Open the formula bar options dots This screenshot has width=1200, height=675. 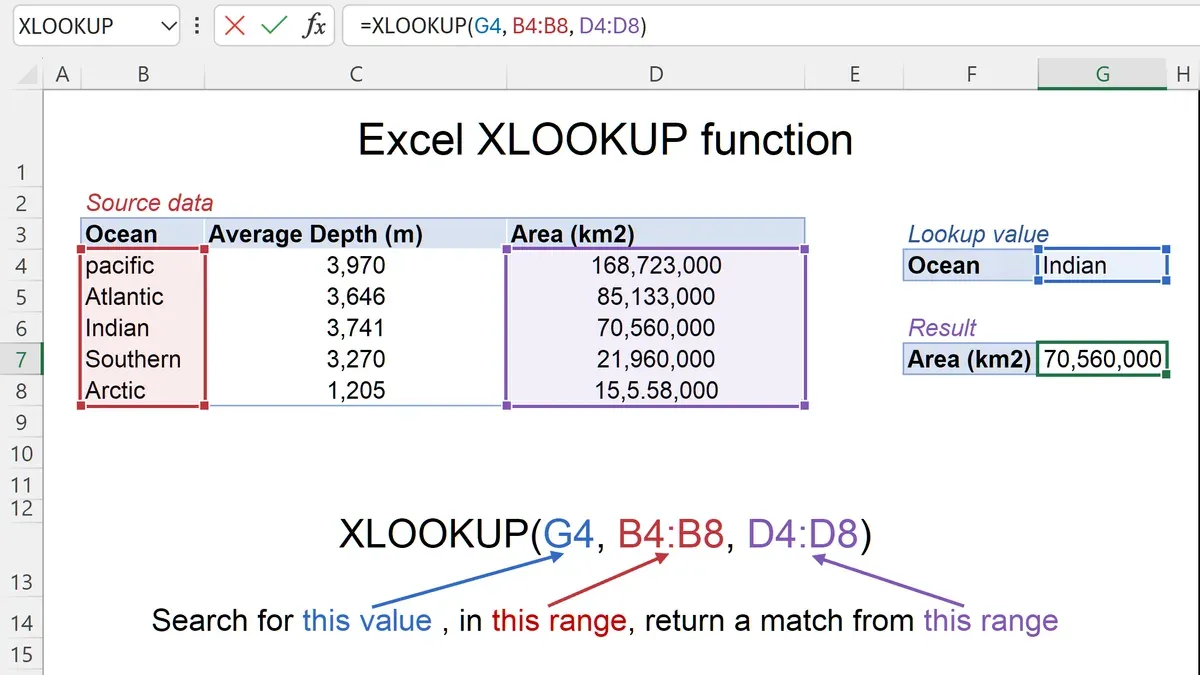[x=196, y=26]
